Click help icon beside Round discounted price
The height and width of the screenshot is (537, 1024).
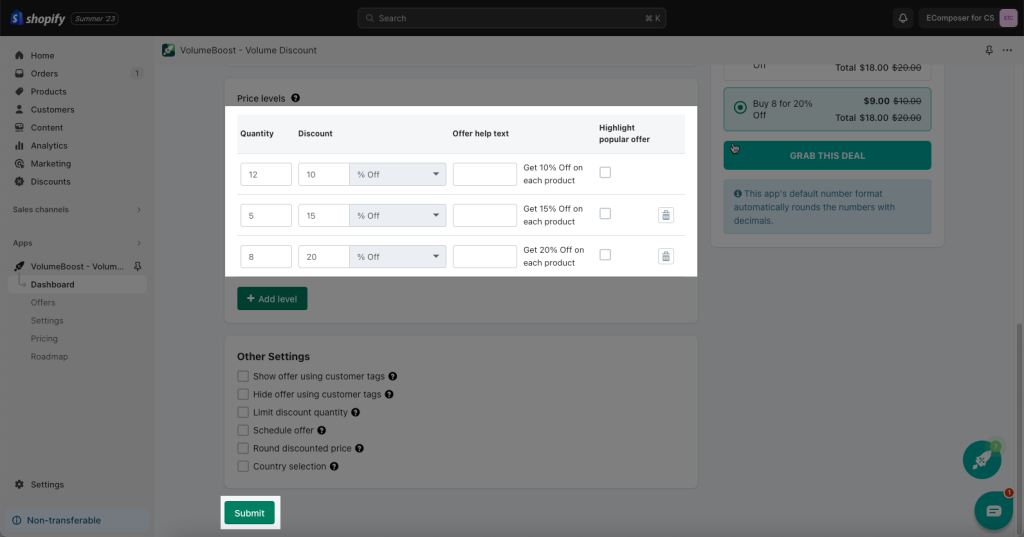359,449
